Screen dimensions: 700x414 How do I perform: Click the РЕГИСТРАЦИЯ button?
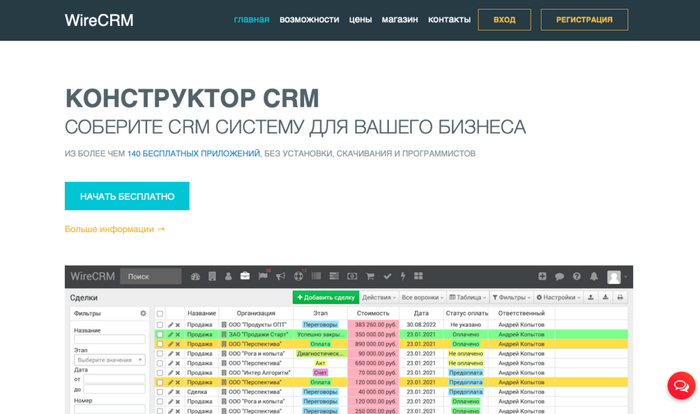[x=584, y=20]
